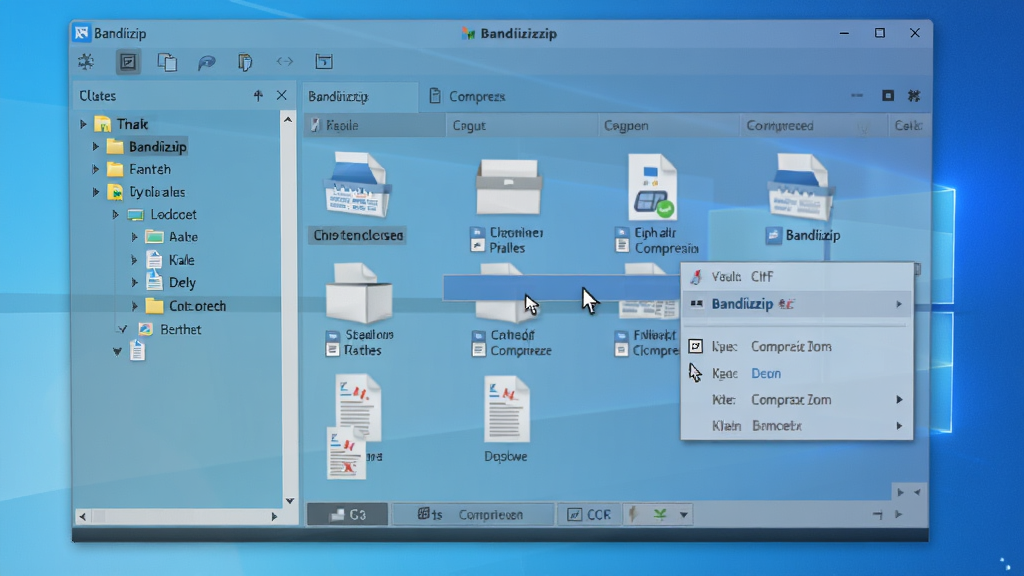Screen dimensions: 1024x576
Task: Choose the Deon context menu entry
Action: (797, 373)
